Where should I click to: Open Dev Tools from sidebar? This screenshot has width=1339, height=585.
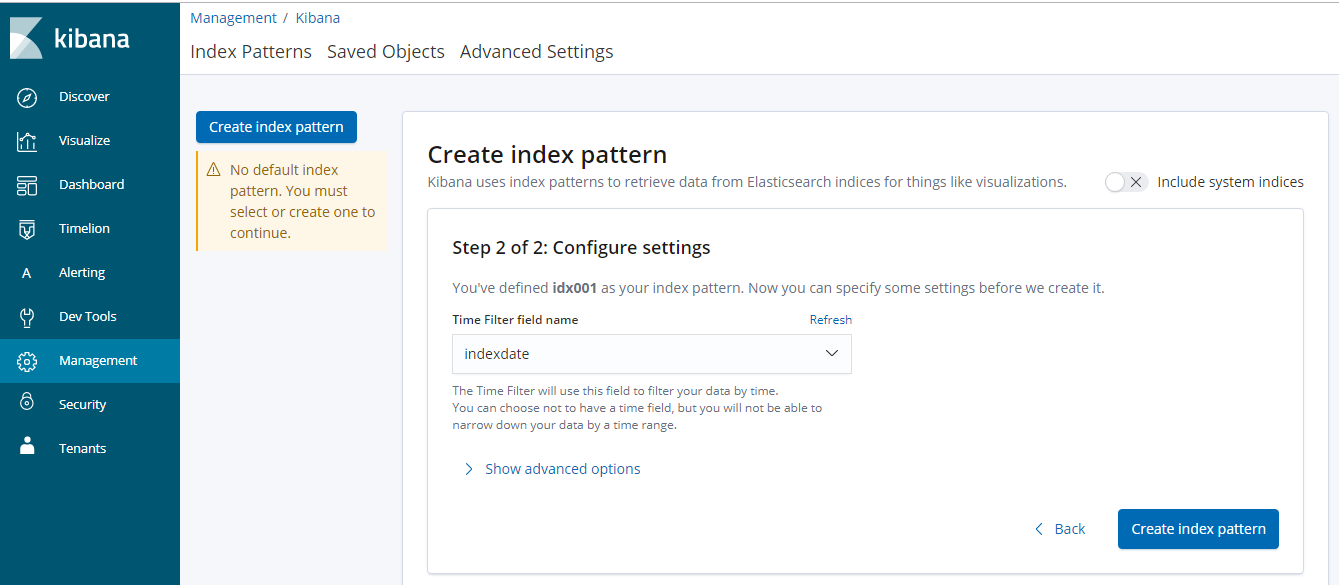pyautogui.click(x=90, y=317)
